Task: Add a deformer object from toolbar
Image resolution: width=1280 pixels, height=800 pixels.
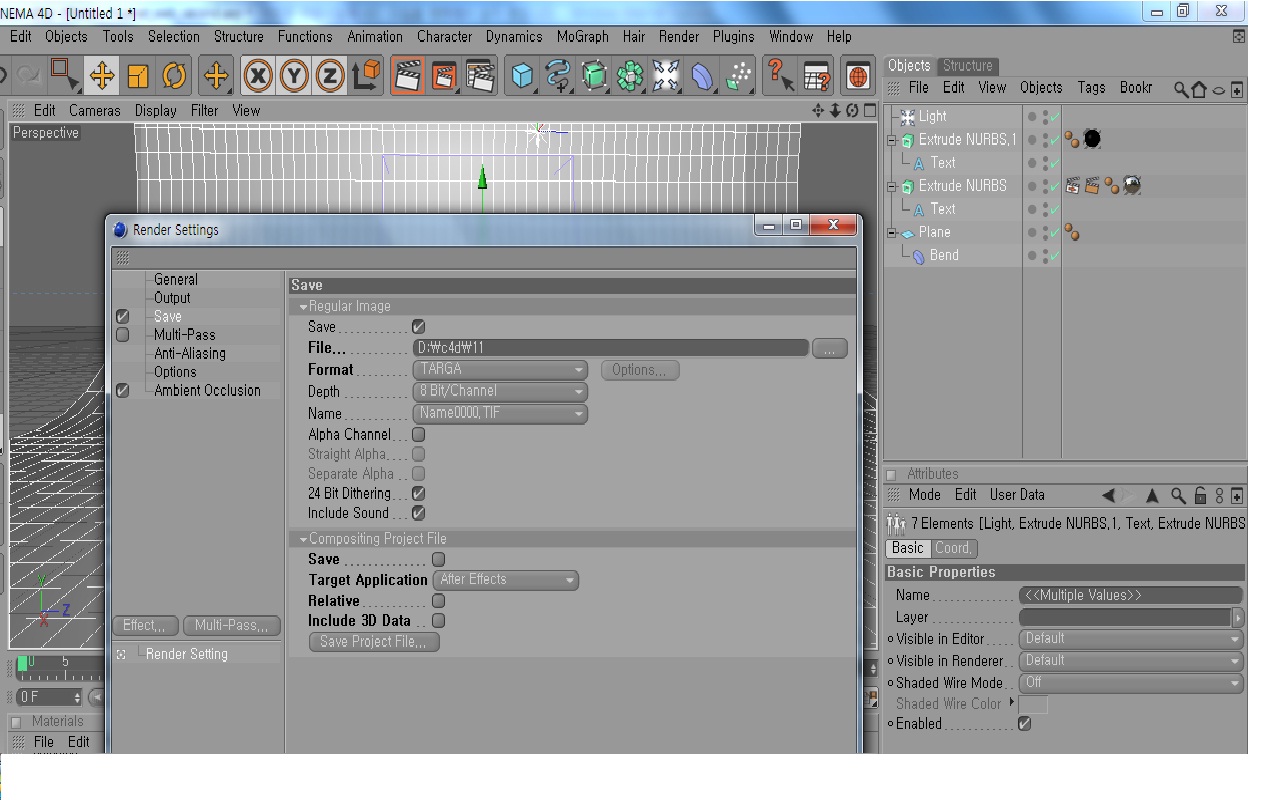Action: 702,76
